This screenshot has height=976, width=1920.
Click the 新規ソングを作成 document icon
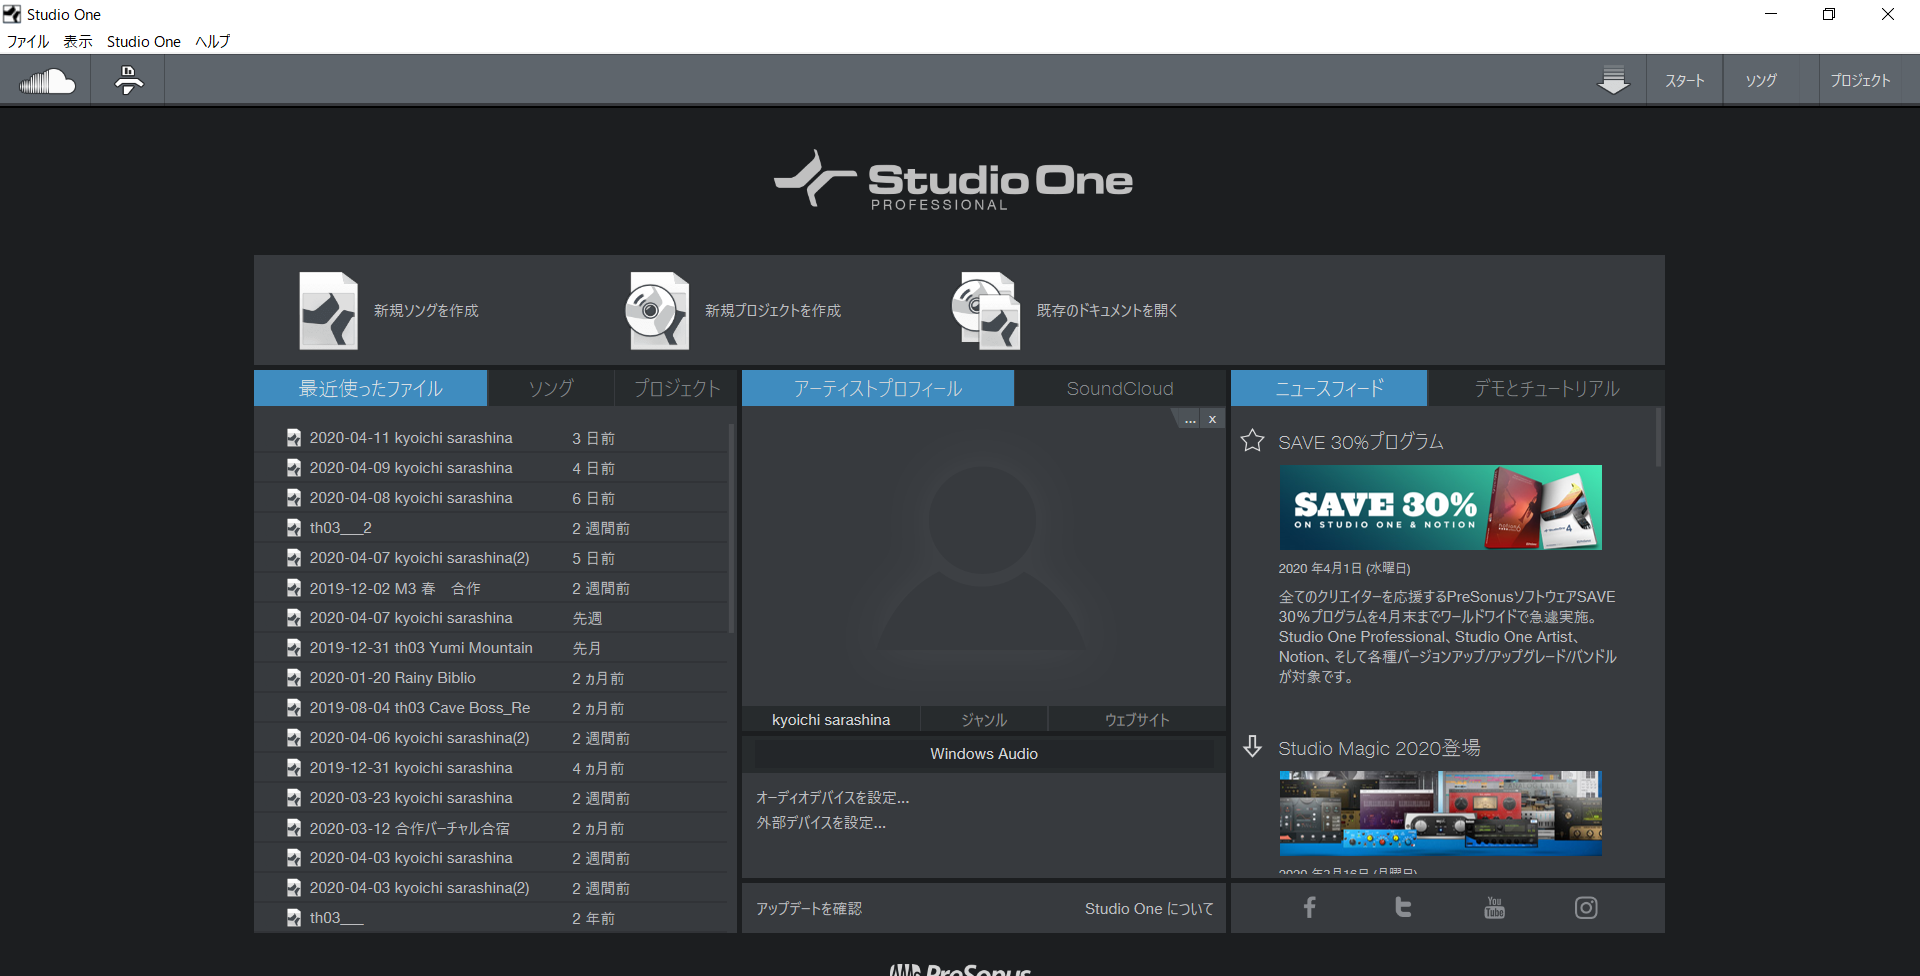(328, 311)
